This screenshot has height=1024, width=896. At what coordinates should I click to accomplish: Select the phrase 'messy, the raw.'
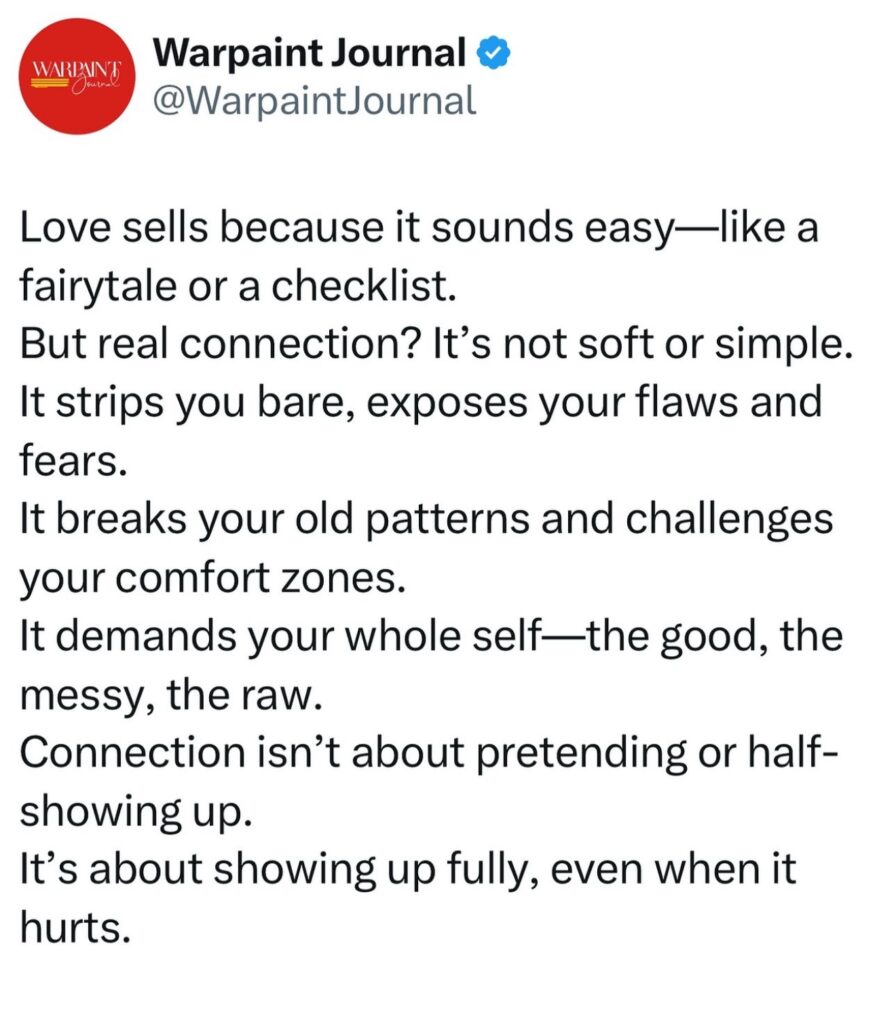pyautogui.click(x=171, y=695)
